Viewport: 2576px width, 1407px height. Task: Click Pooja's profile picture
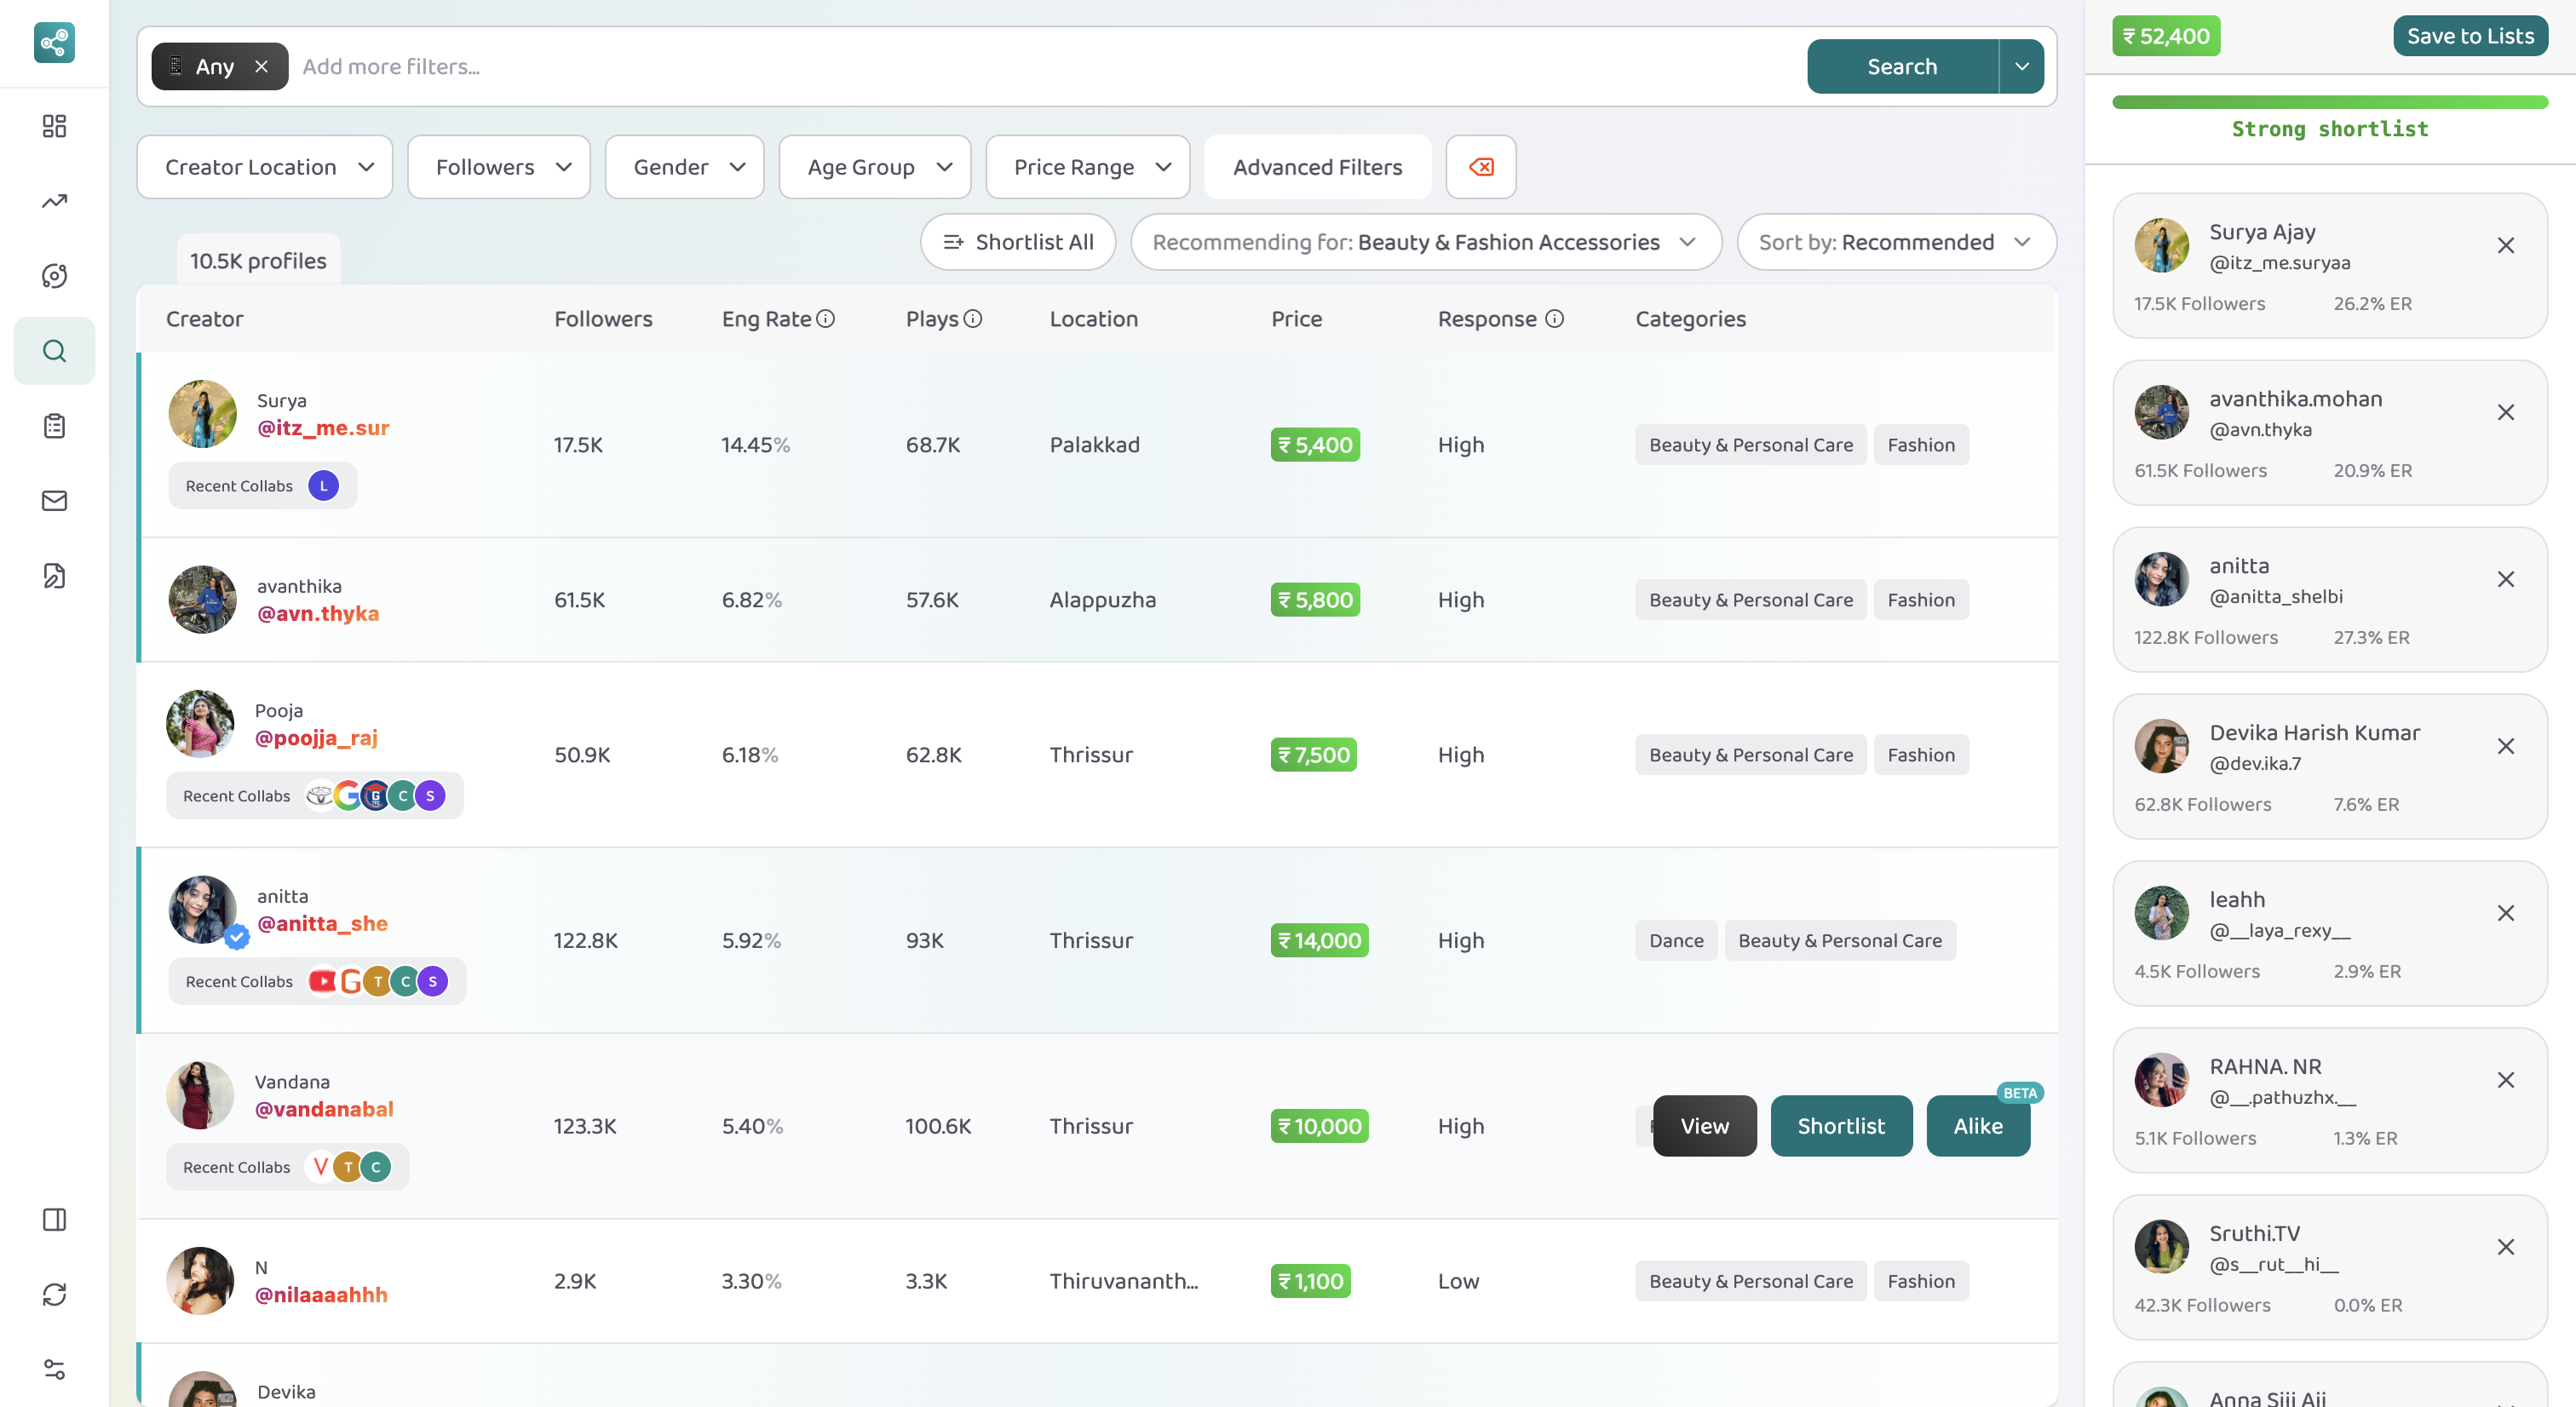pyautogui.click(x=200, y=724)
